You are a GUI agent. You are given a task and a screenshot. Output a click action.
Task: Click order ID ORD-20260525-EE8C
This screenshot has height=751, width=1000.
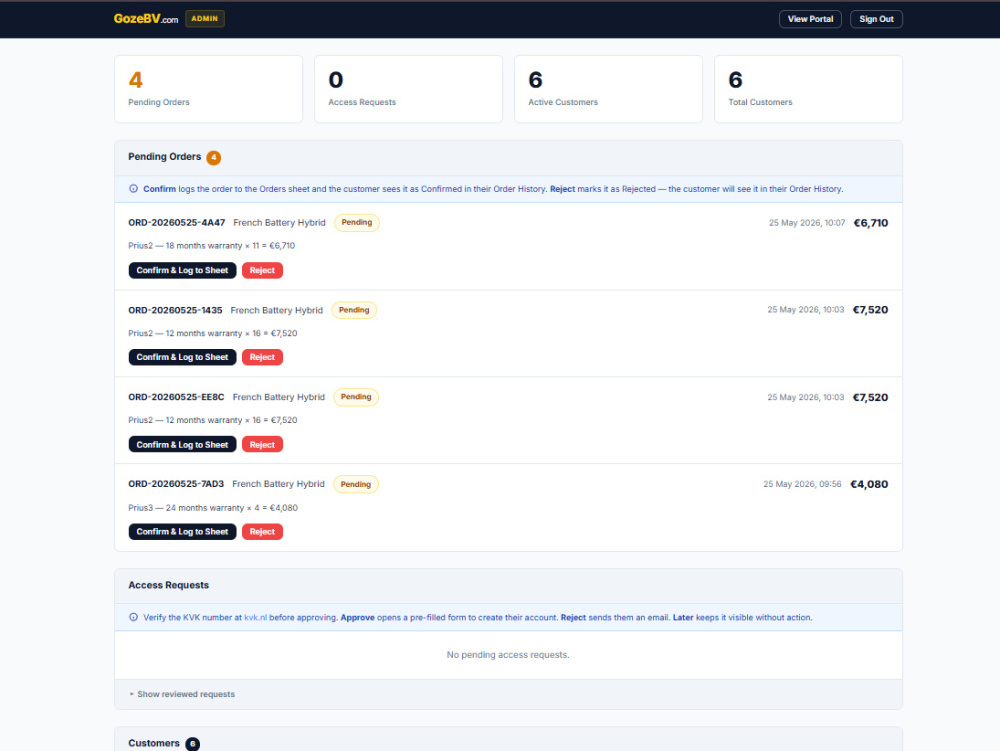[176, 397]
